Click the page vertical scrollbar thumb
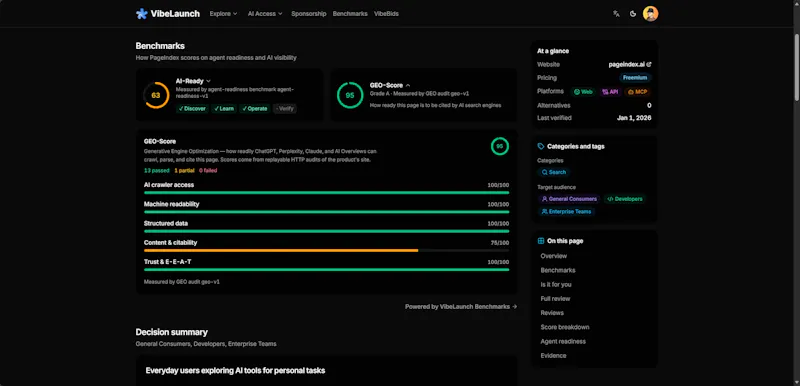Viewport: 800px width, 386px height. (796, 67)
